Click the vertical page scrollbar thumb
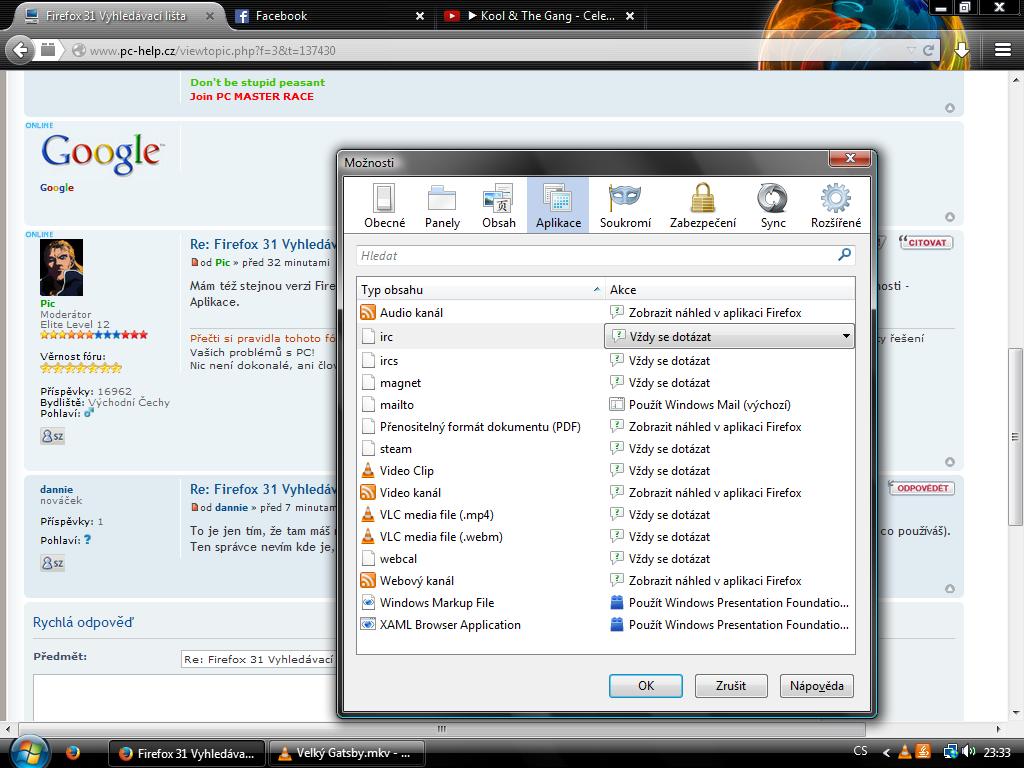1024x768 pixels. (x=1014, y=436)
